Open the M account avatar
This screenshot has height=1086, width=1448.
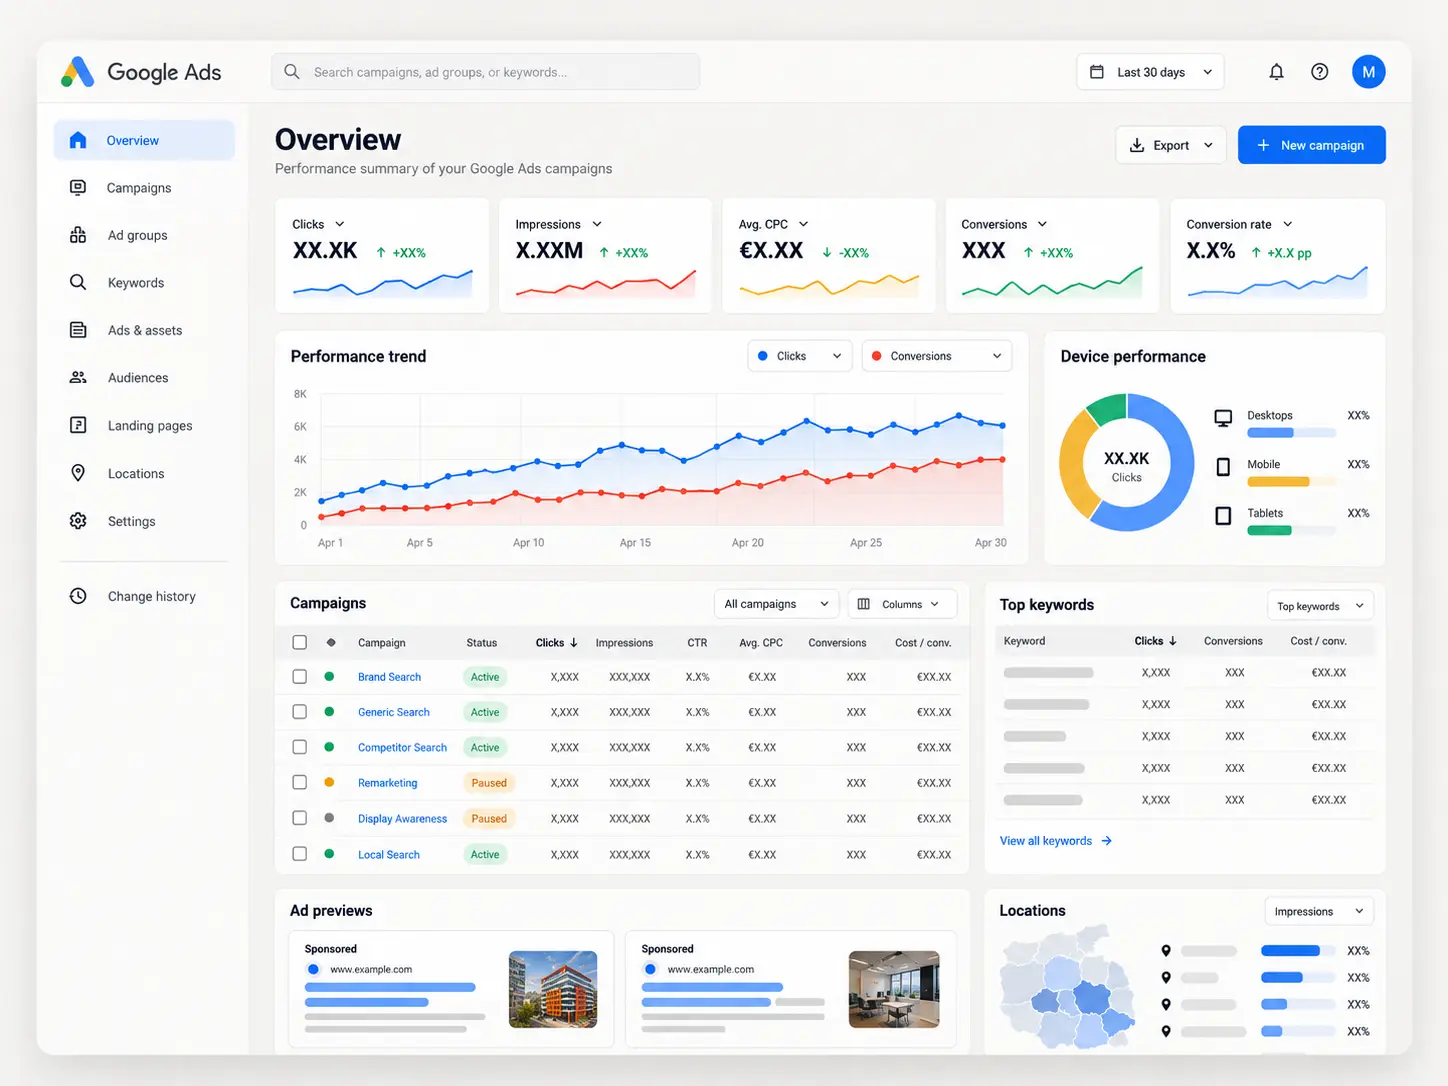coord(1368,72)
